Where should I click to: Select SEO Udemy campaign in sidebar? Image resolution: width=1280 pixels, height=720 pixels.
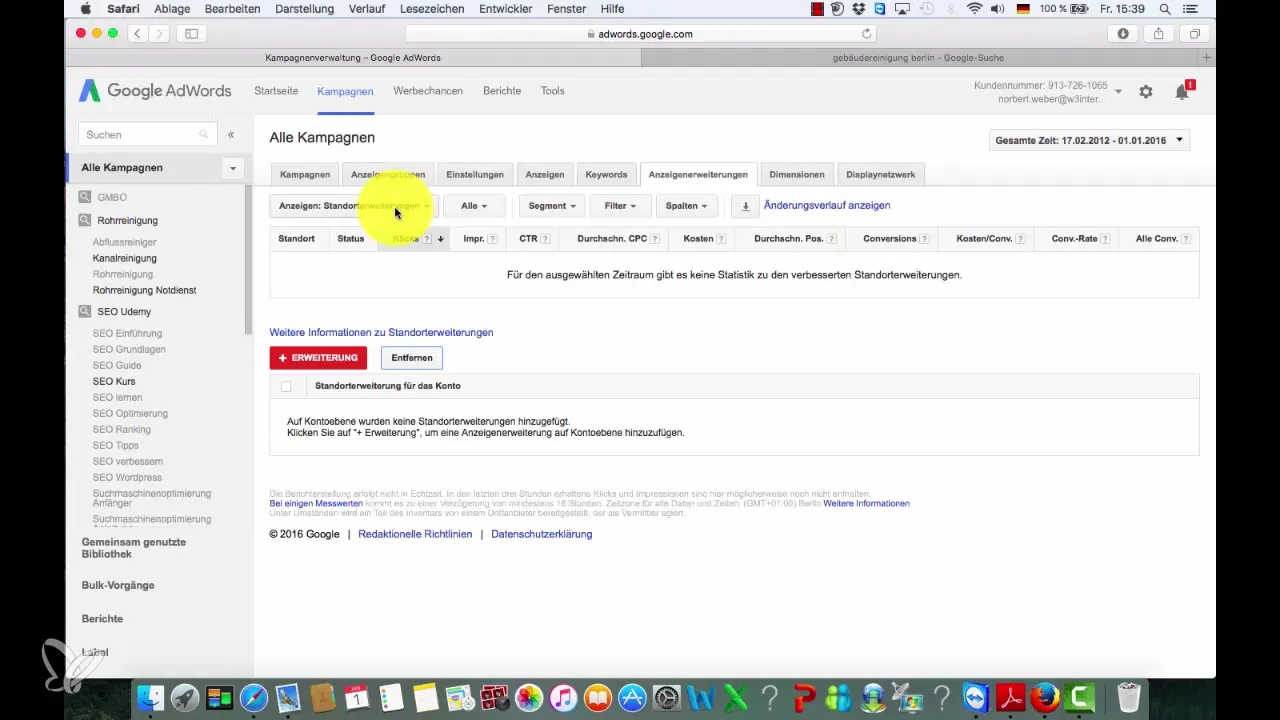[x=124, y=312]
